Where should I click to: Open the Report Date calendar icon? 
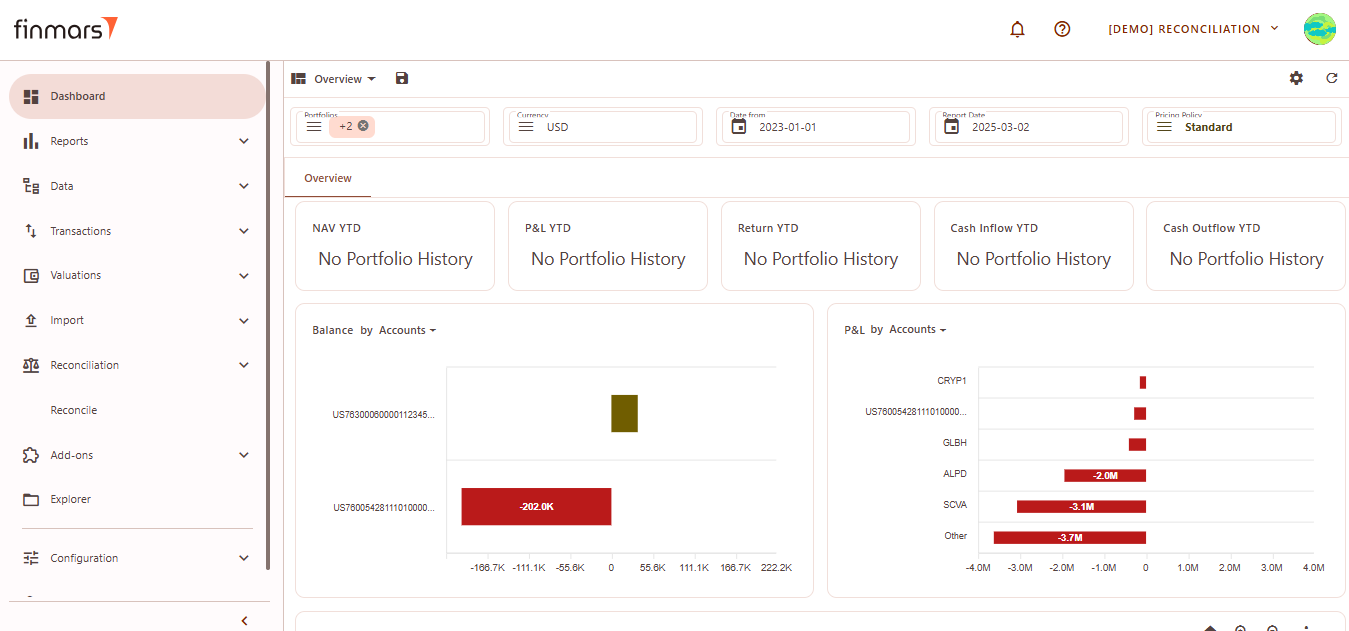(x=952, y=127)
